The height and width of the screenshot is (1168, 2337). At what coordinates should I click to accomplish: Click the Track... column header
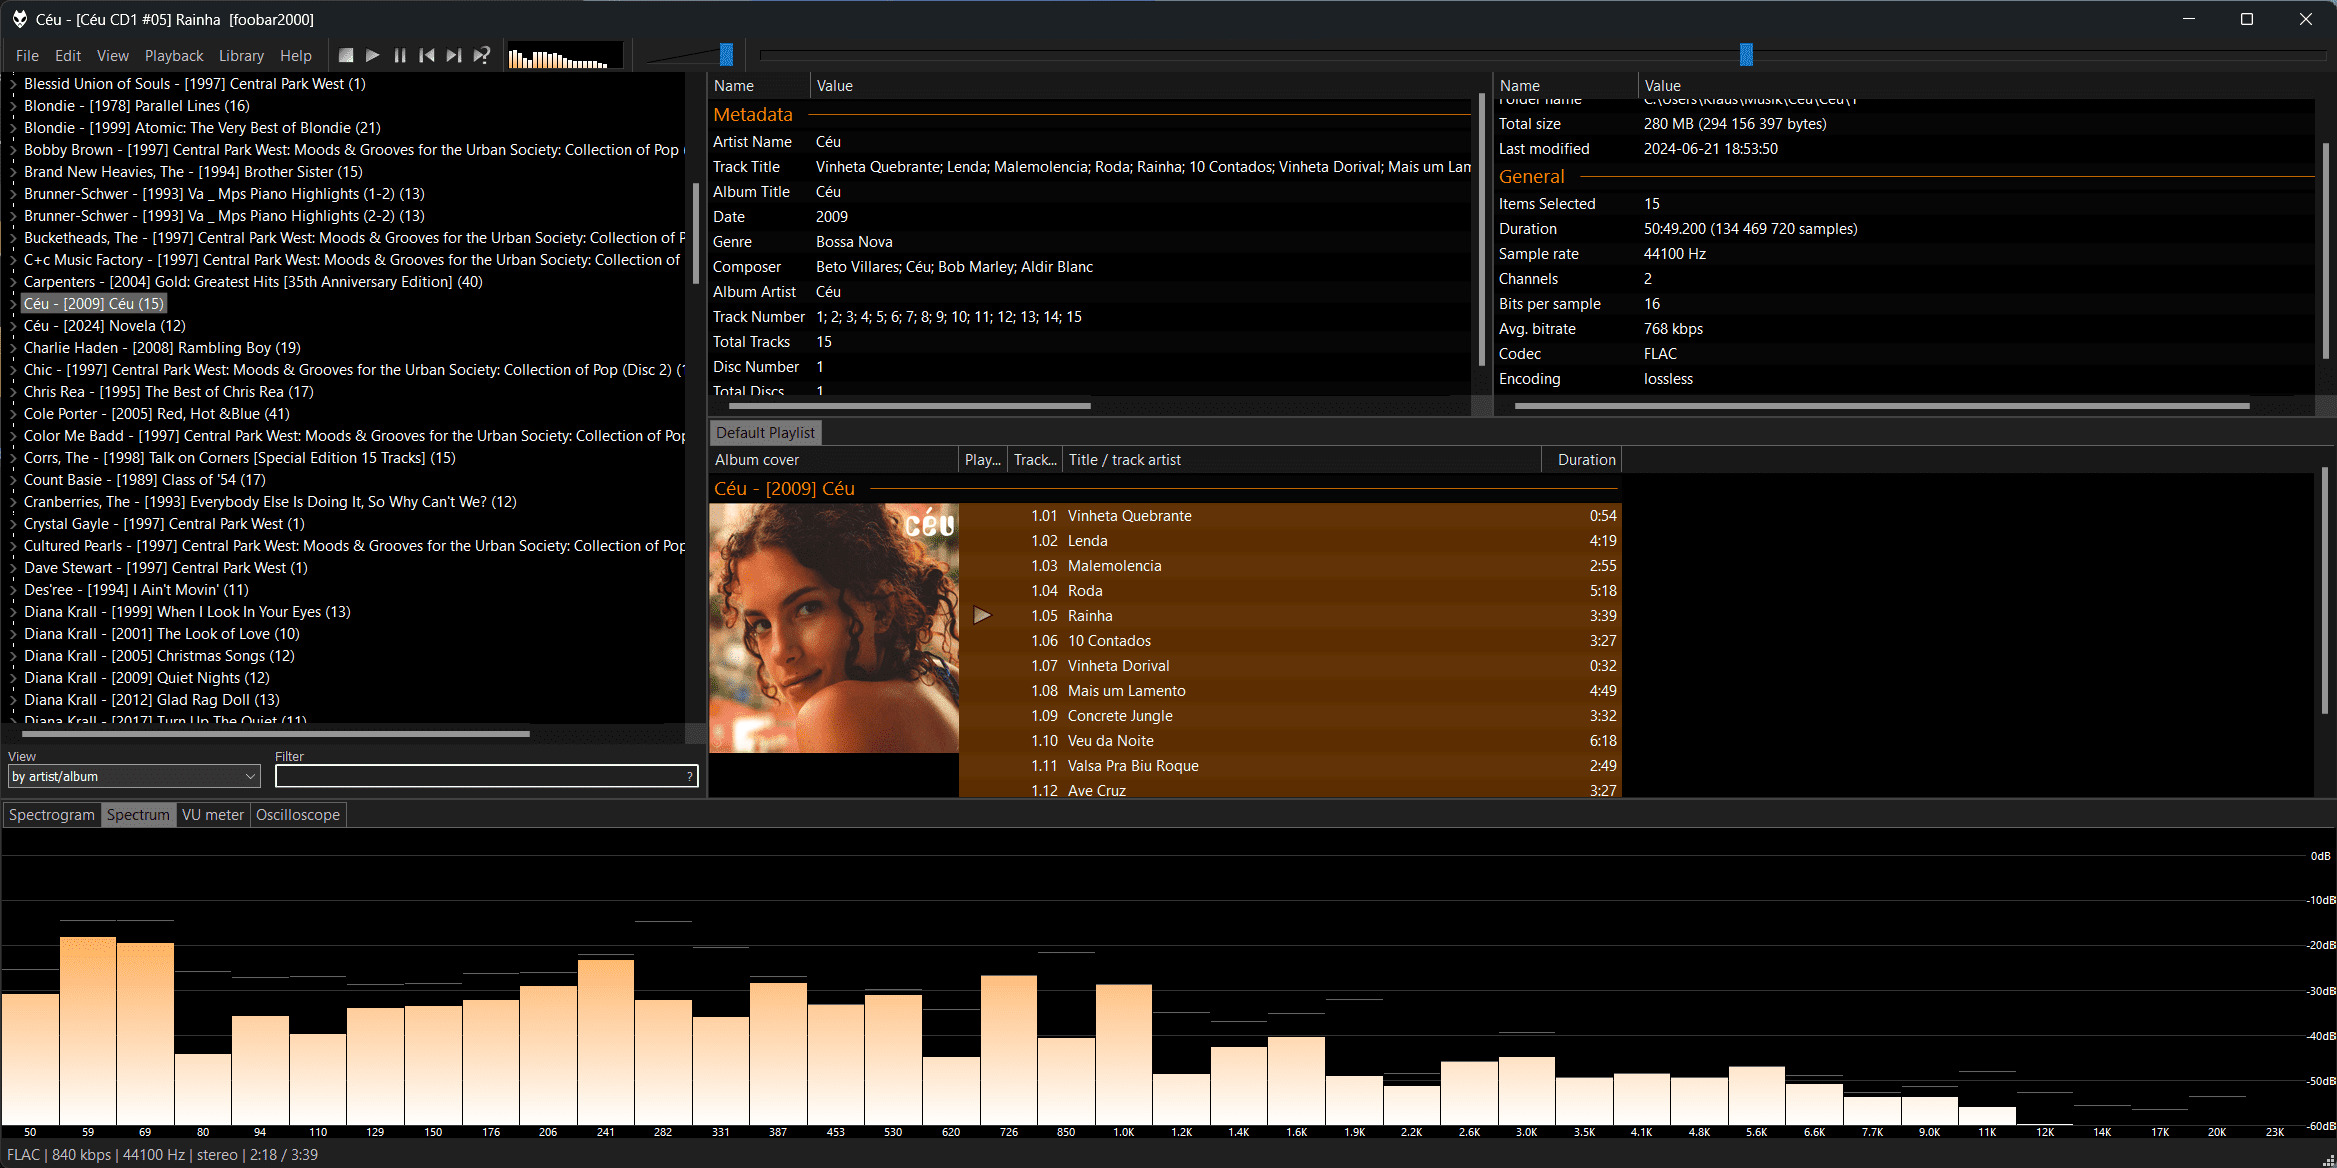click(x=1034, y=460)
